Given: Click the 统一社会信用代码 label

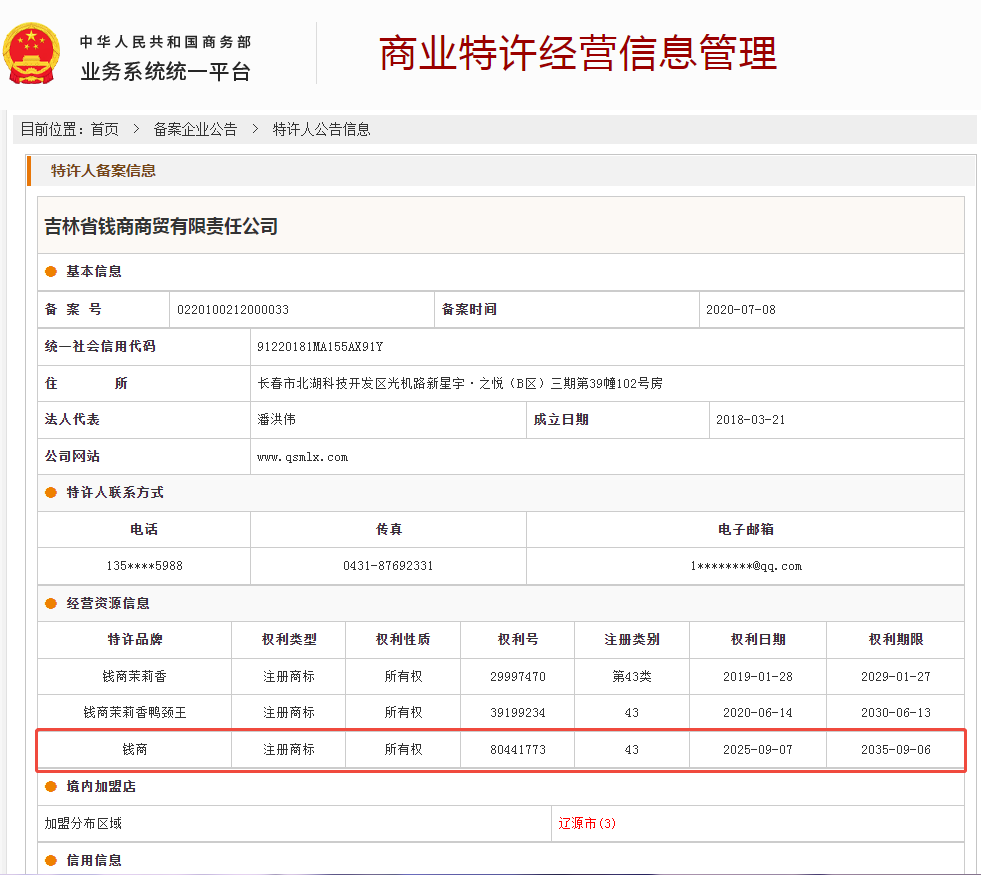Looking at the screenshot, I should tap(100, 346).
